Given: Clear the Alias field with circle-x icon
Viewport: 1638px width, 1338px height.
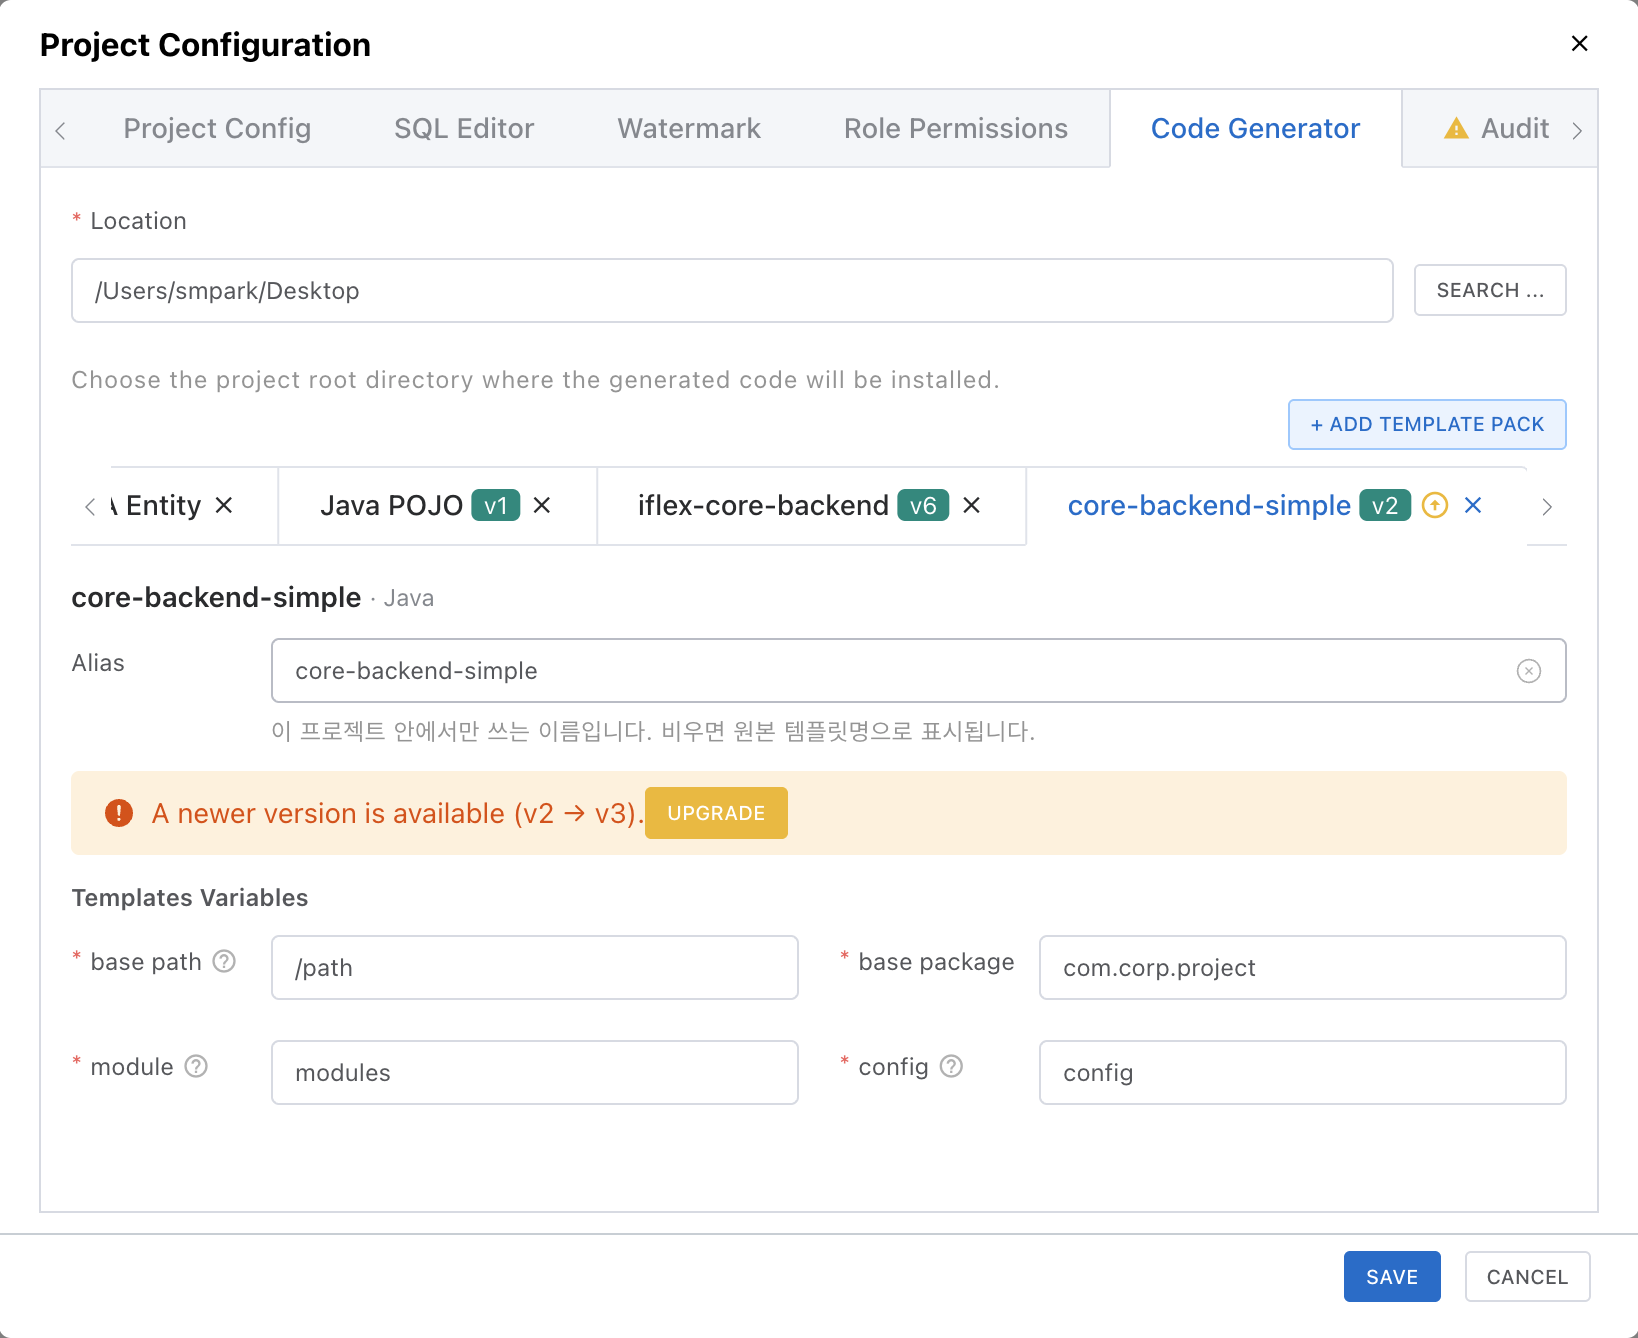Looking at the screenshot, I should tap(1528, 671).
